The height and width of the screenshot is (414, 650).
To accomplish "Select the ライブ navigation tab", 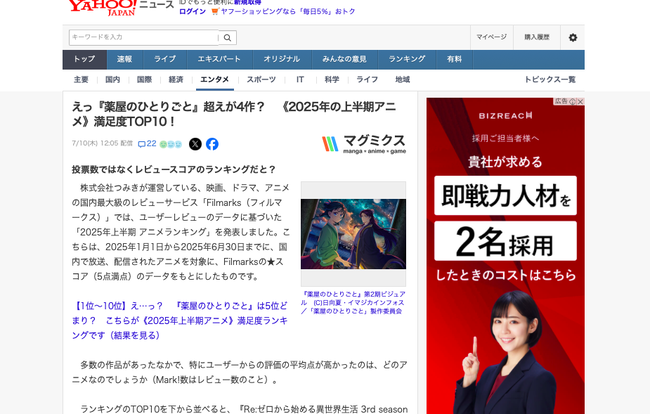I will (x=165, y=59).
